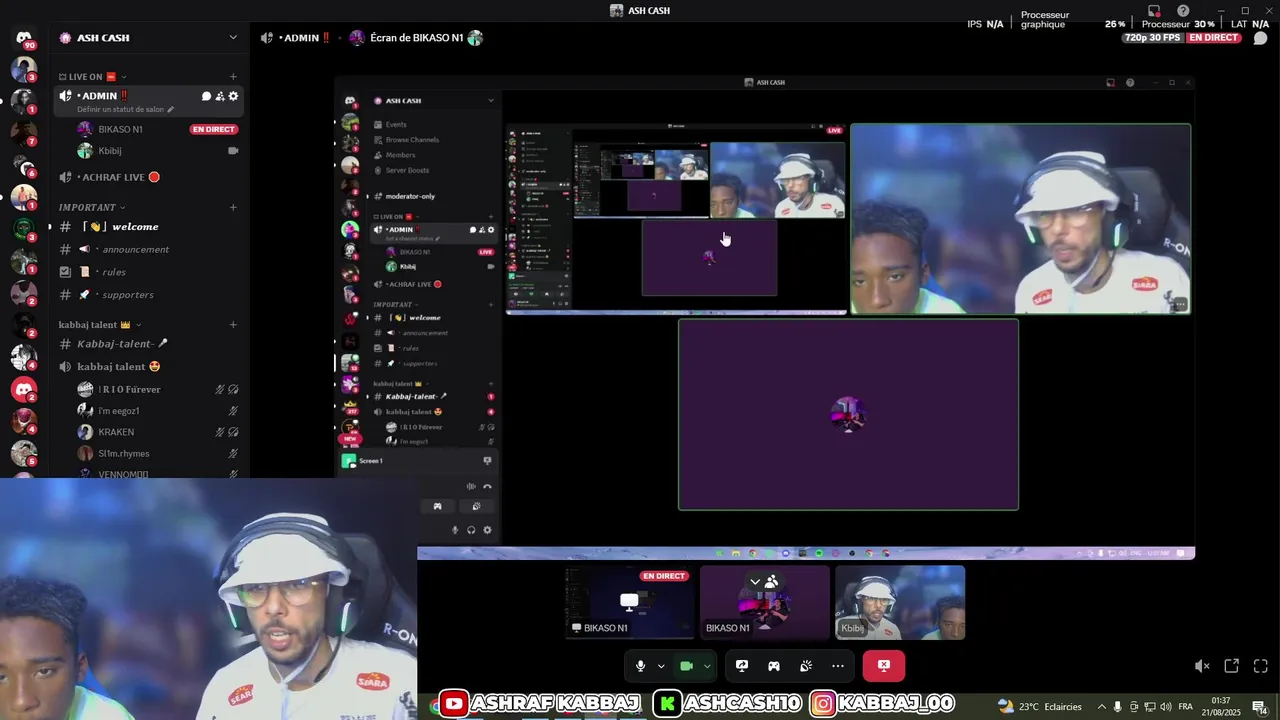The height and width of the screenshot is (720, 1280).
Task: Open Windows notification center icon
Action: (x=1260, y=707)
